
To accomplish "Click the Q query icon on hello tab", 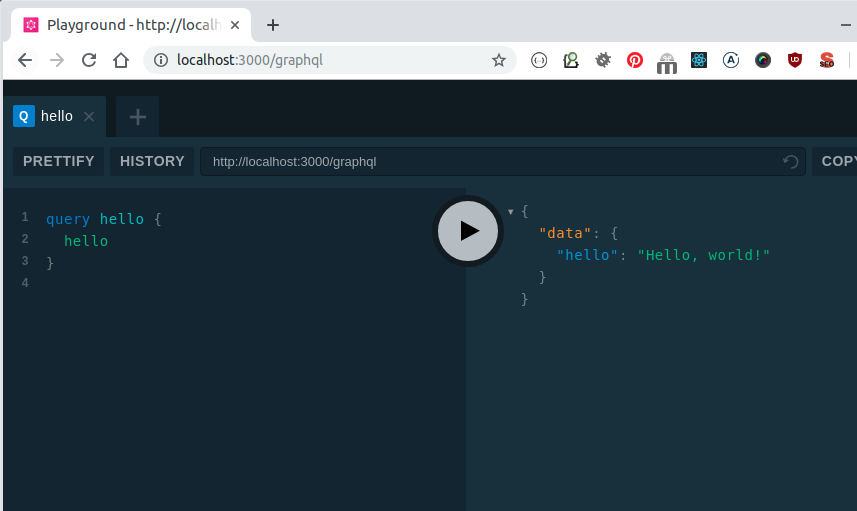I will [24, 116].
